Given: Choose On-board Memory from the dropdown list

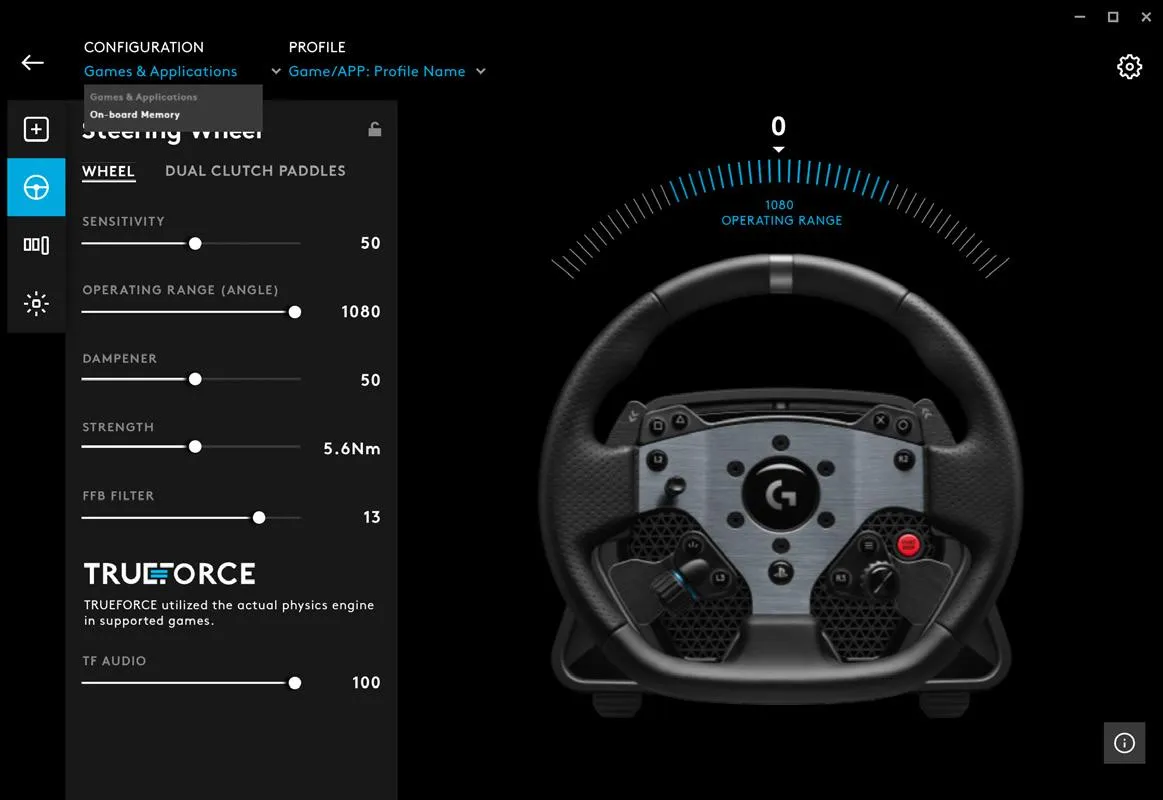Looking at the screenshot, I should [135, 114].
